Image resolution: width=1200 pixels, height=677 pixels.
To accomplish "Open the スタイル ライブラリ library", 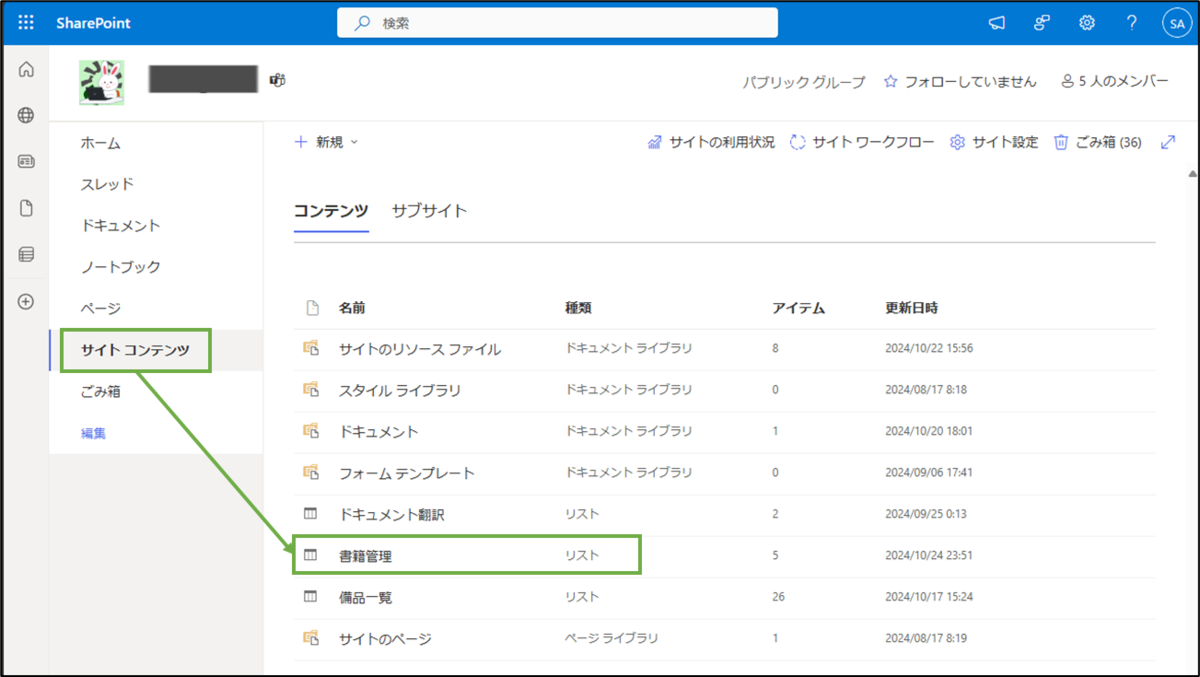I will point(400,390).
